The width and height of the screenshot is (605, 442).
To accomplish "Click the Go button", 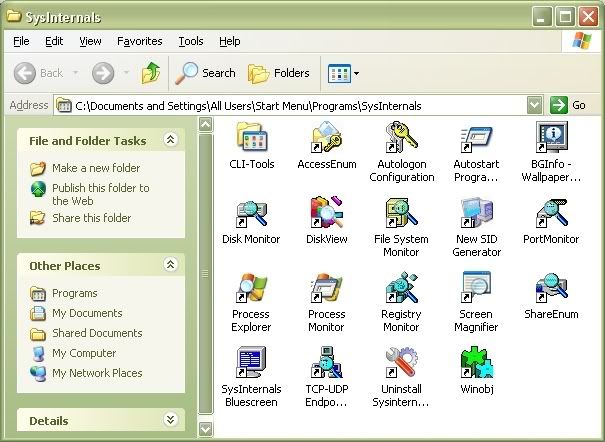I will click(x=568, y=105).
